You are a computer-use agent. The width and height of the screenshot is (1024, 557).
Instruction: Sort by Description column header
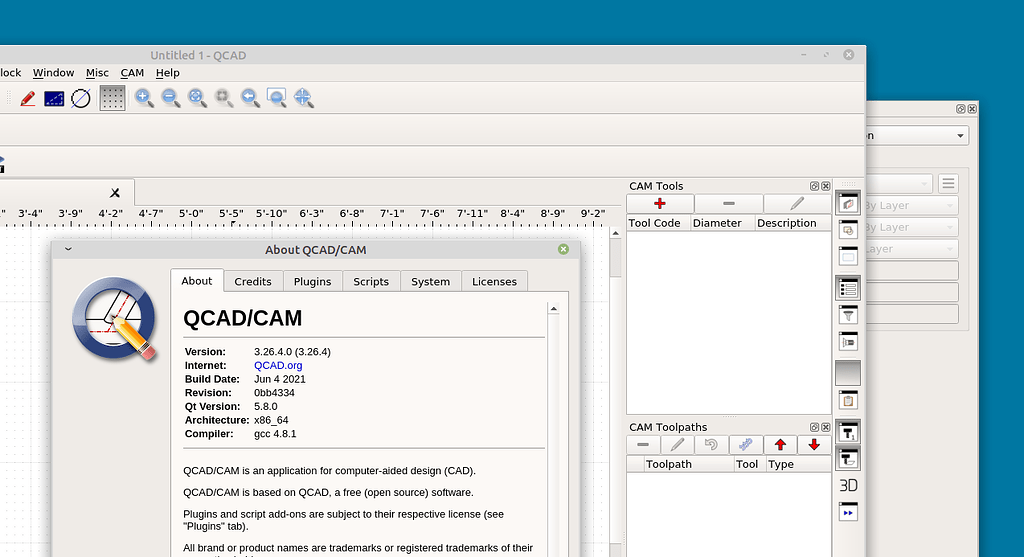tap(792, 223)
